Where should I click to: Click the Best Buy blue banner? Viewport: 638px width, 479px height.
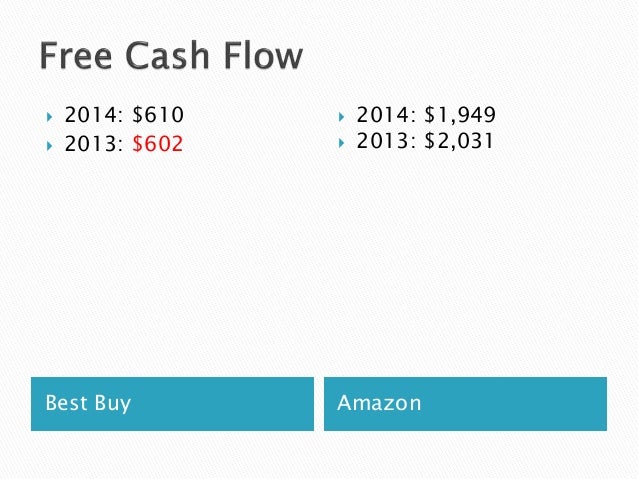[x=173, y=404]
